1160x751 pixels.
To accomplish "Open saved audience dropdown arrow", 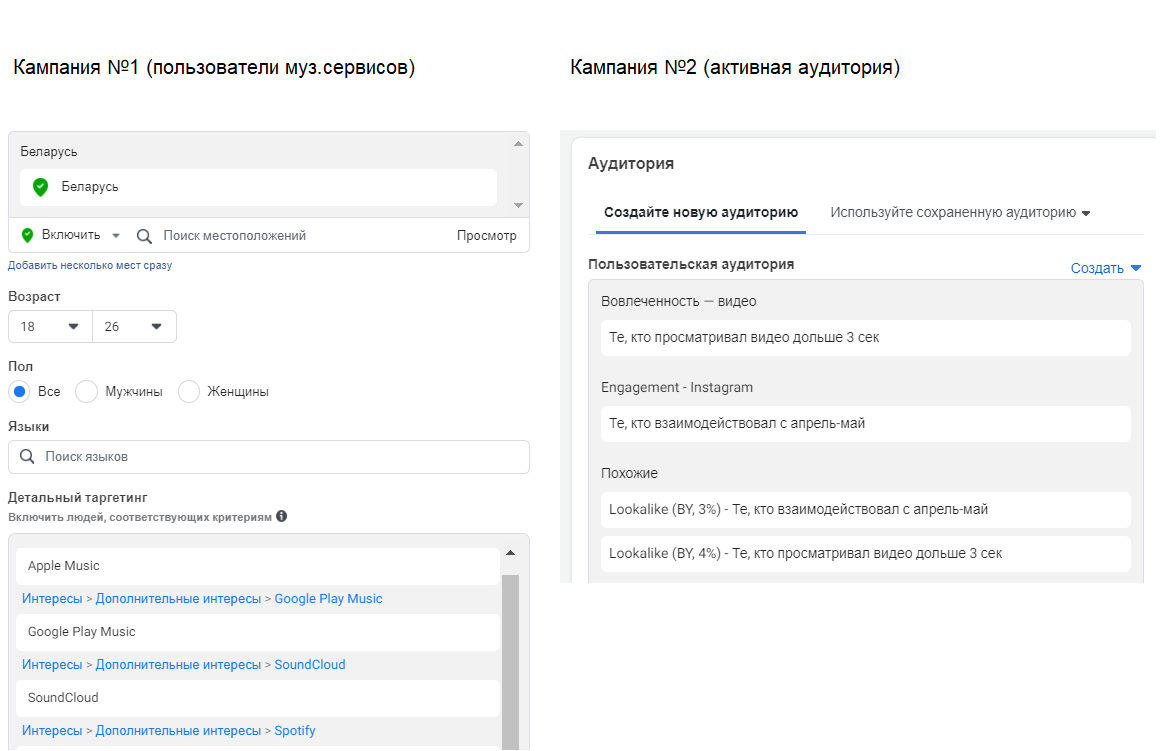I will 1086,213.
